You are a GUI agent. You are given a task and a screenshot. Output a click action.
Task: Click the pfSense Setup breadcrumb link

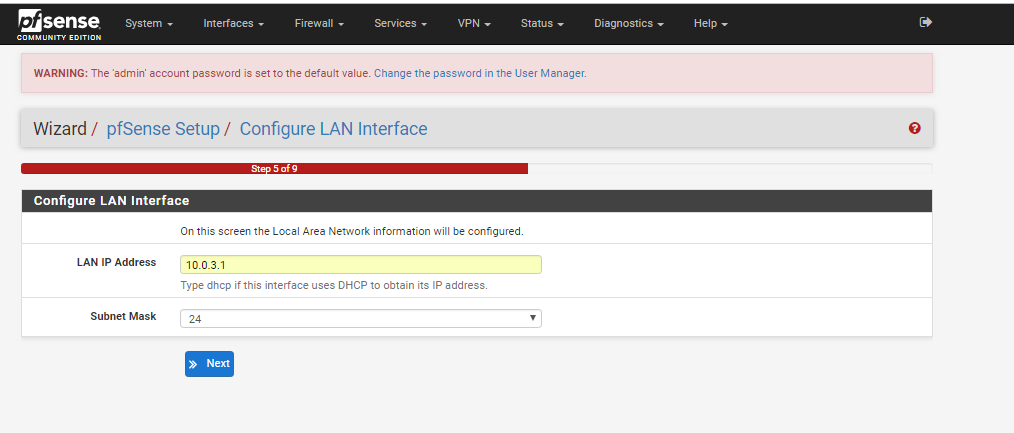[163, 129]
